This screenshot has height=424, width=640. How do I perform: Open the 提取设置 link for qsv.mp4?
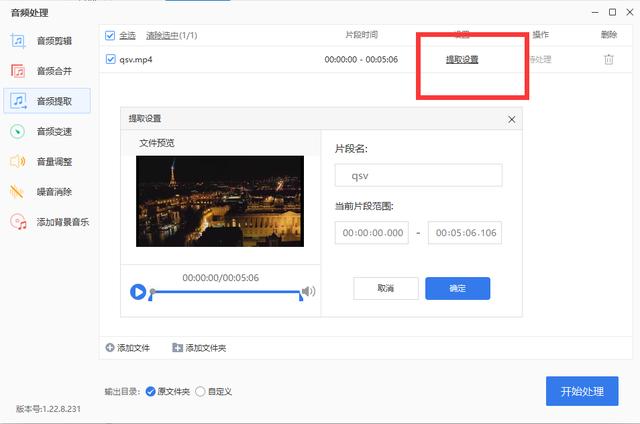[x=462, y=60]
